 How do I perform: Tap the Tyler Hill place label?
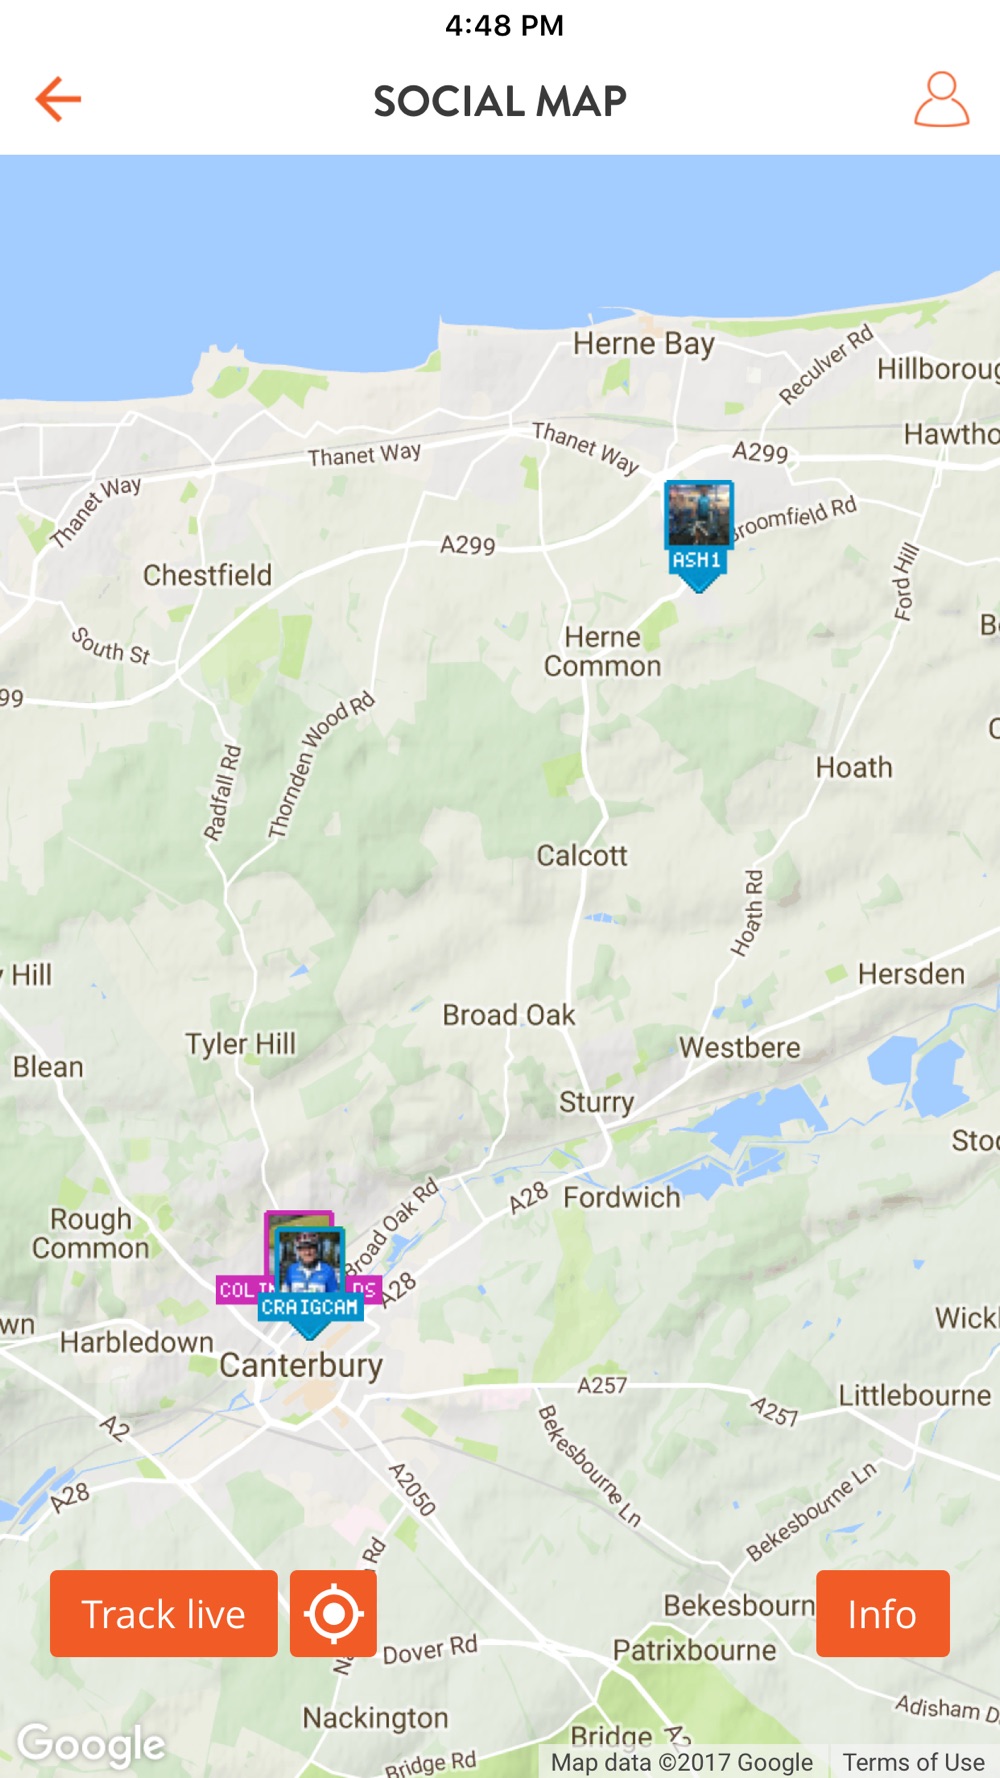pyautogui.click(x=240, y=1044)
